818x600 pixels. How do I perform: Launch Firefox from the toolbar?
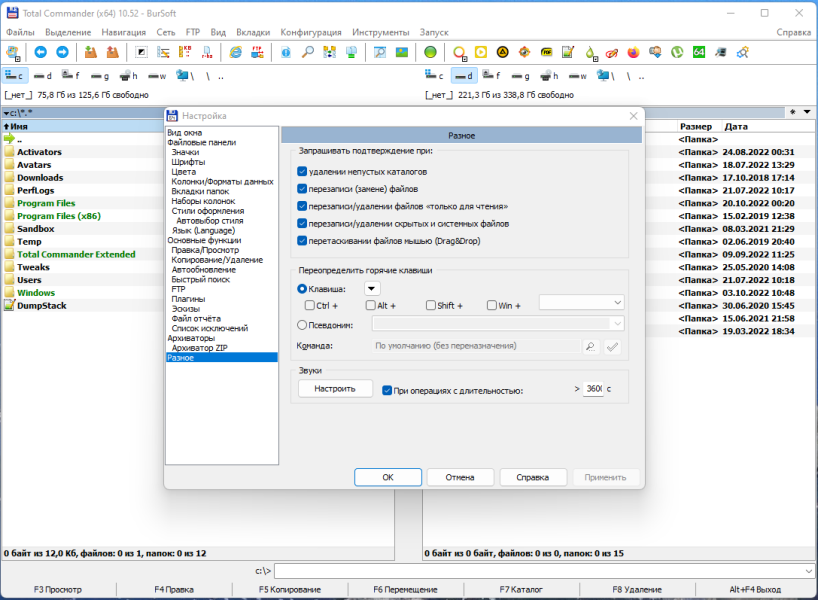tap(633, 52)
